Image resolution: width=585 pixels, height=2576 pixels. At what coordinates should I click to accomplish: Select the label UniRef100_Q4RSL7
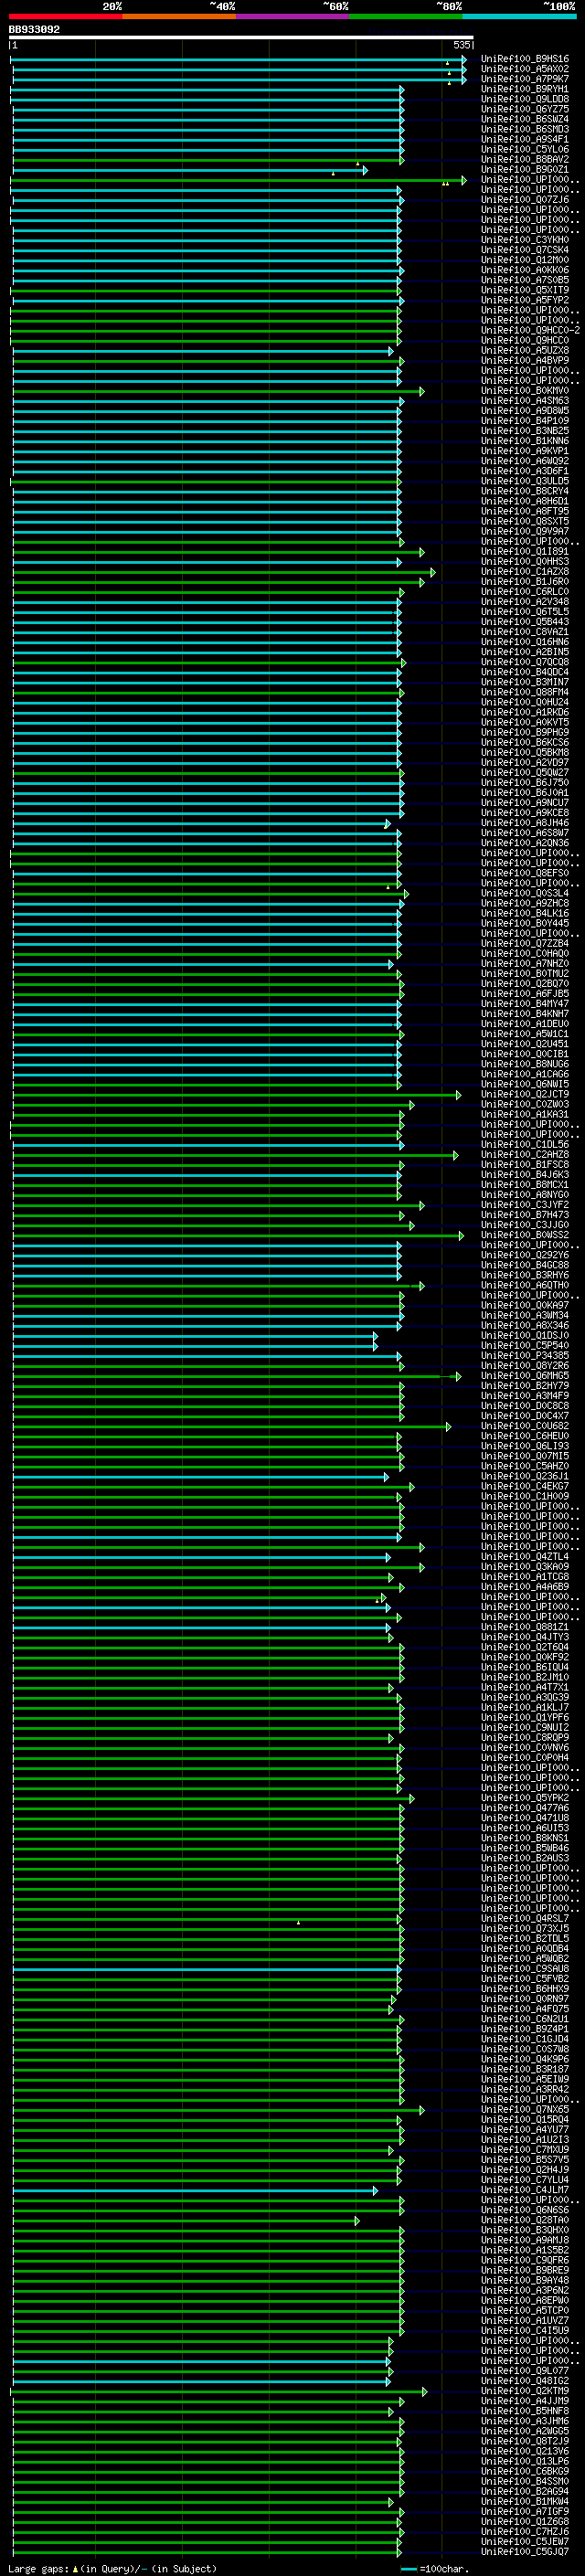point(525,1919)
